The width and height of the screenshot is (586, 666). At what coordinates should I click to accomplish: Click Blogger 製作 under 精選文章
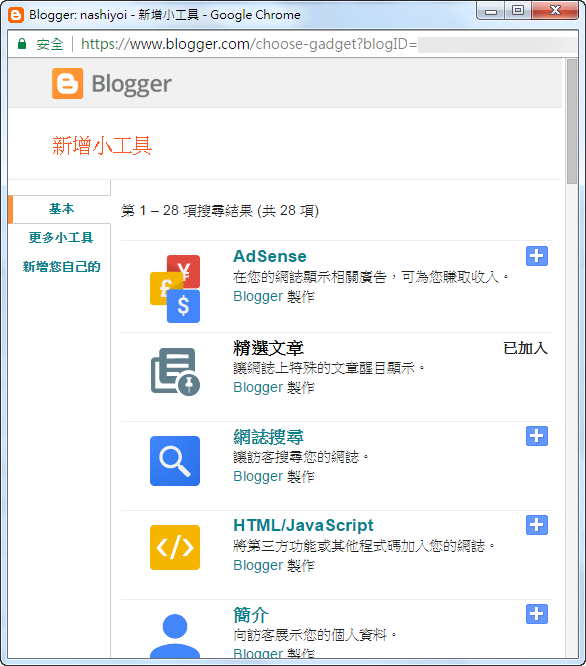point(274,387)
